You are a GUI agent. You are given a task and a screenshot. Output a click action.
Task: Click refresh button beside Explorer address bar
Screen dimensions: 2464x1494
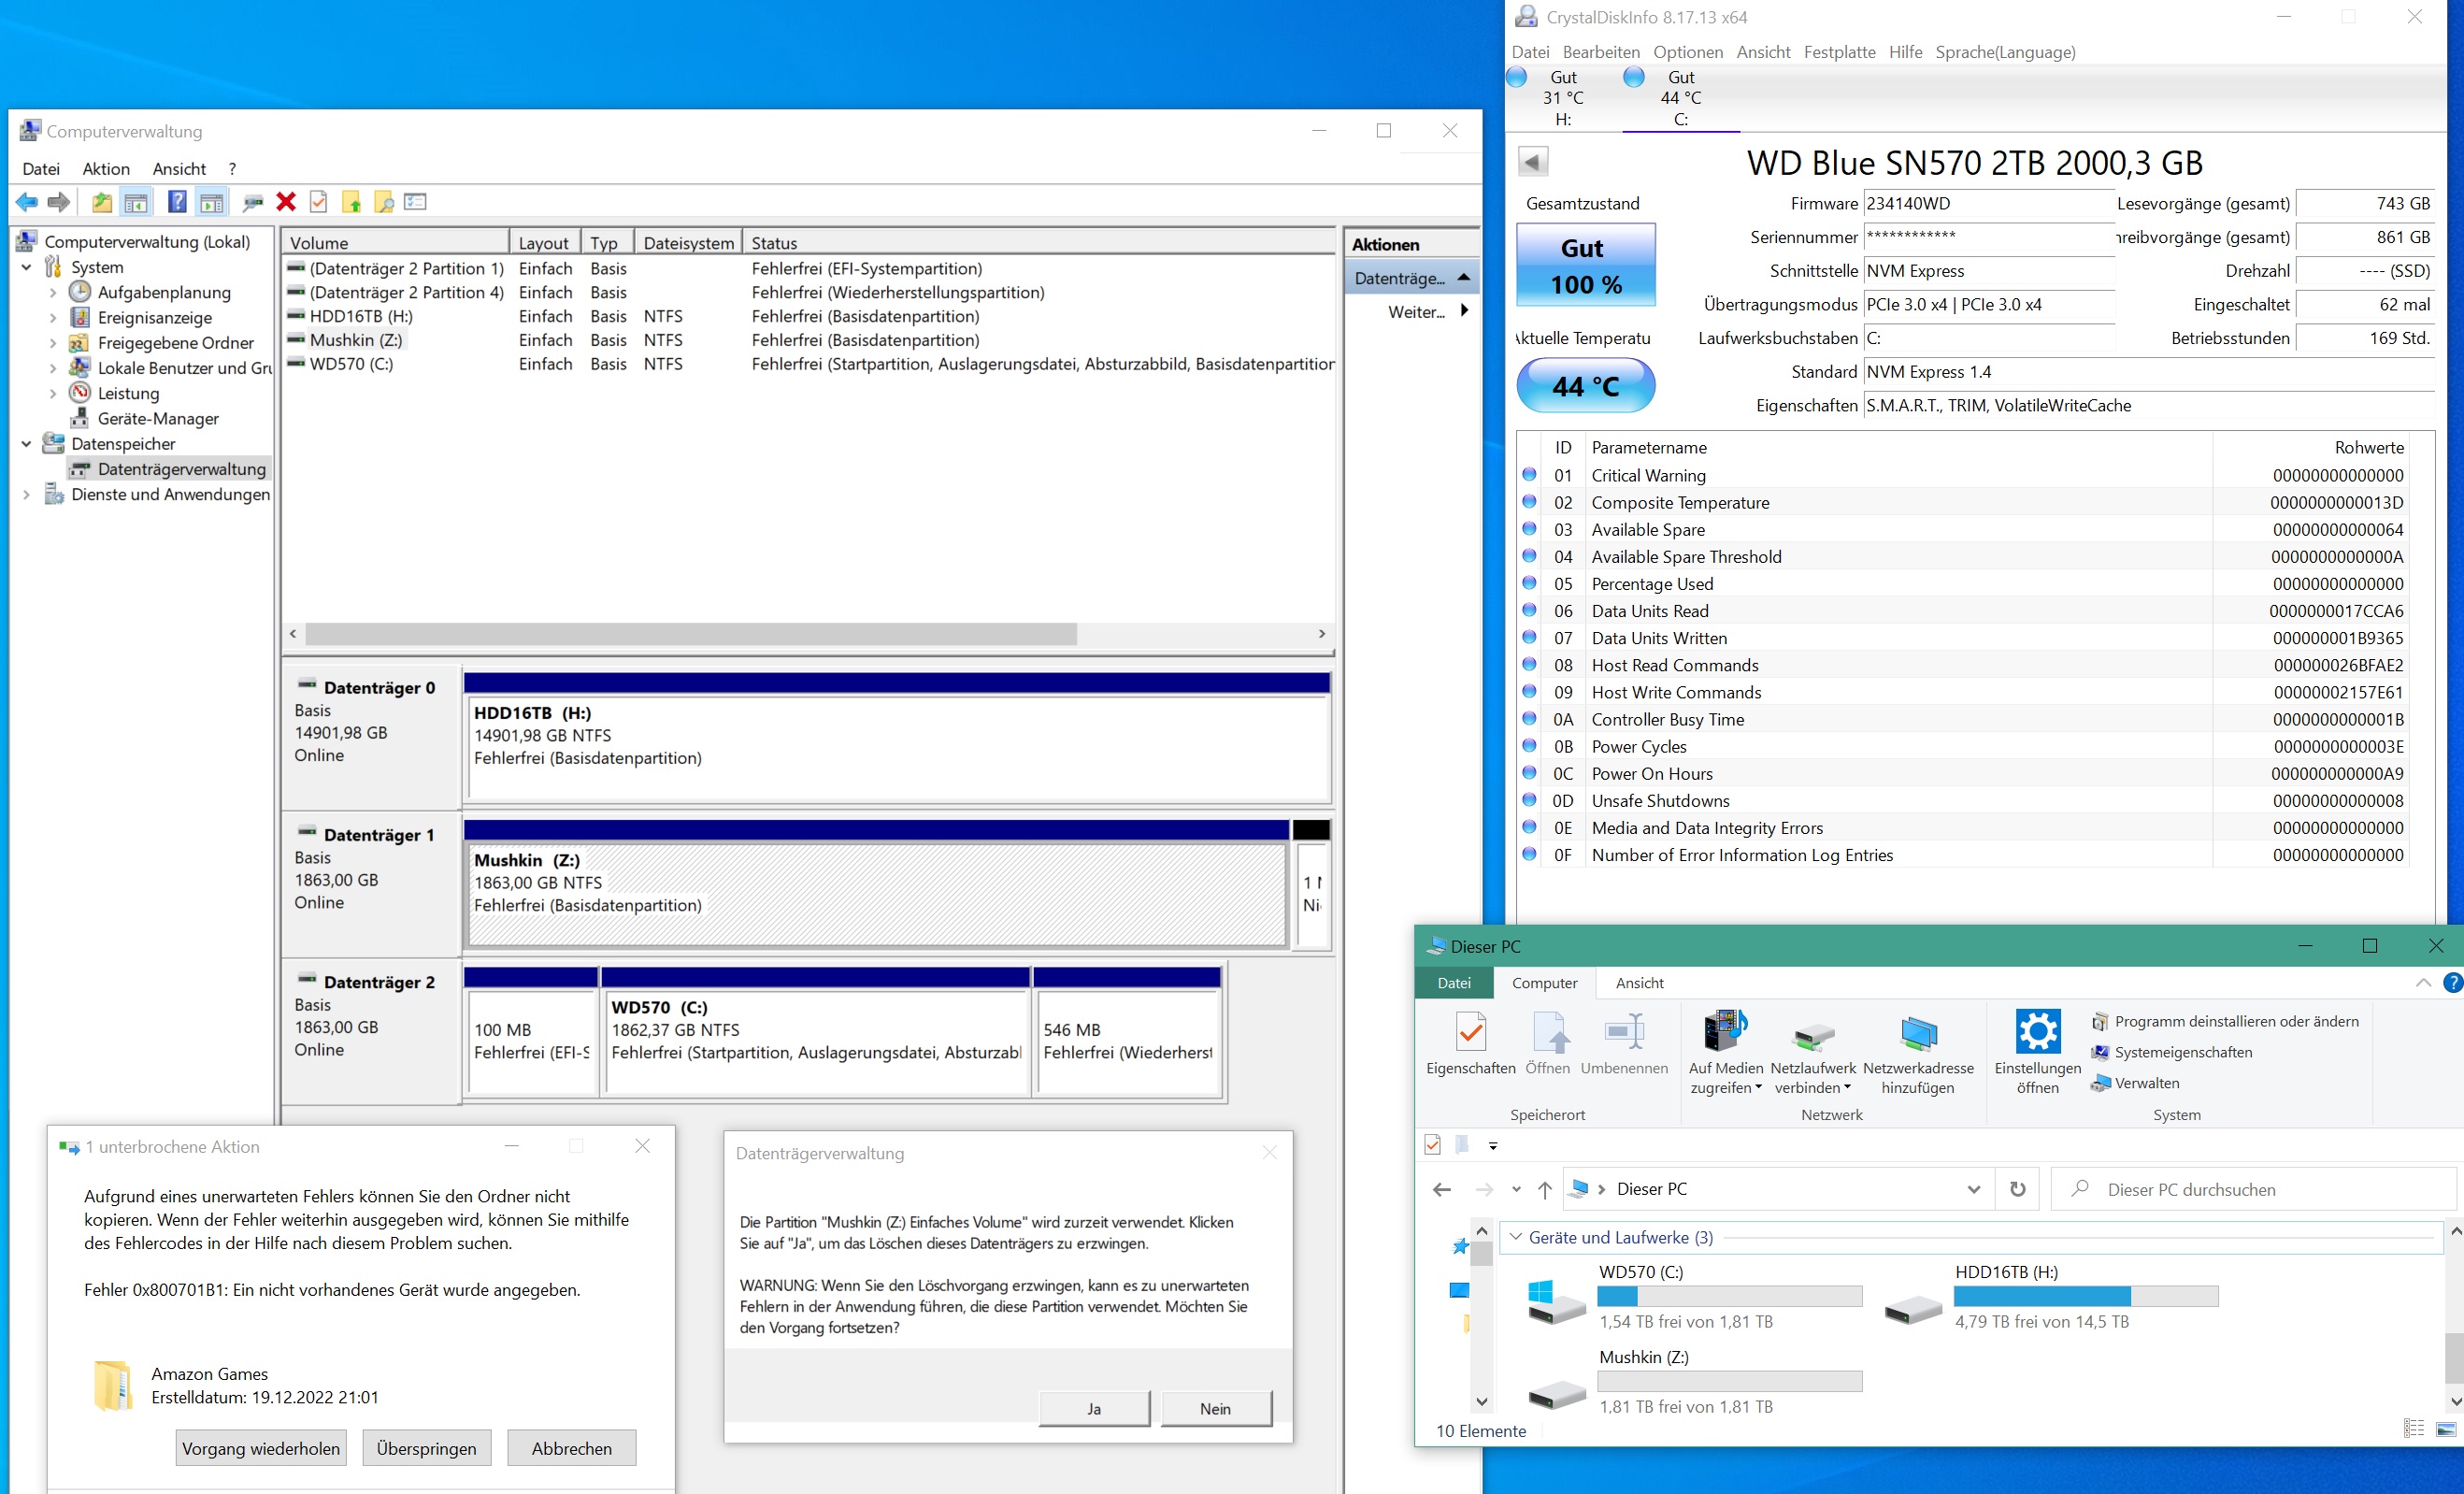(2017, 1189)
